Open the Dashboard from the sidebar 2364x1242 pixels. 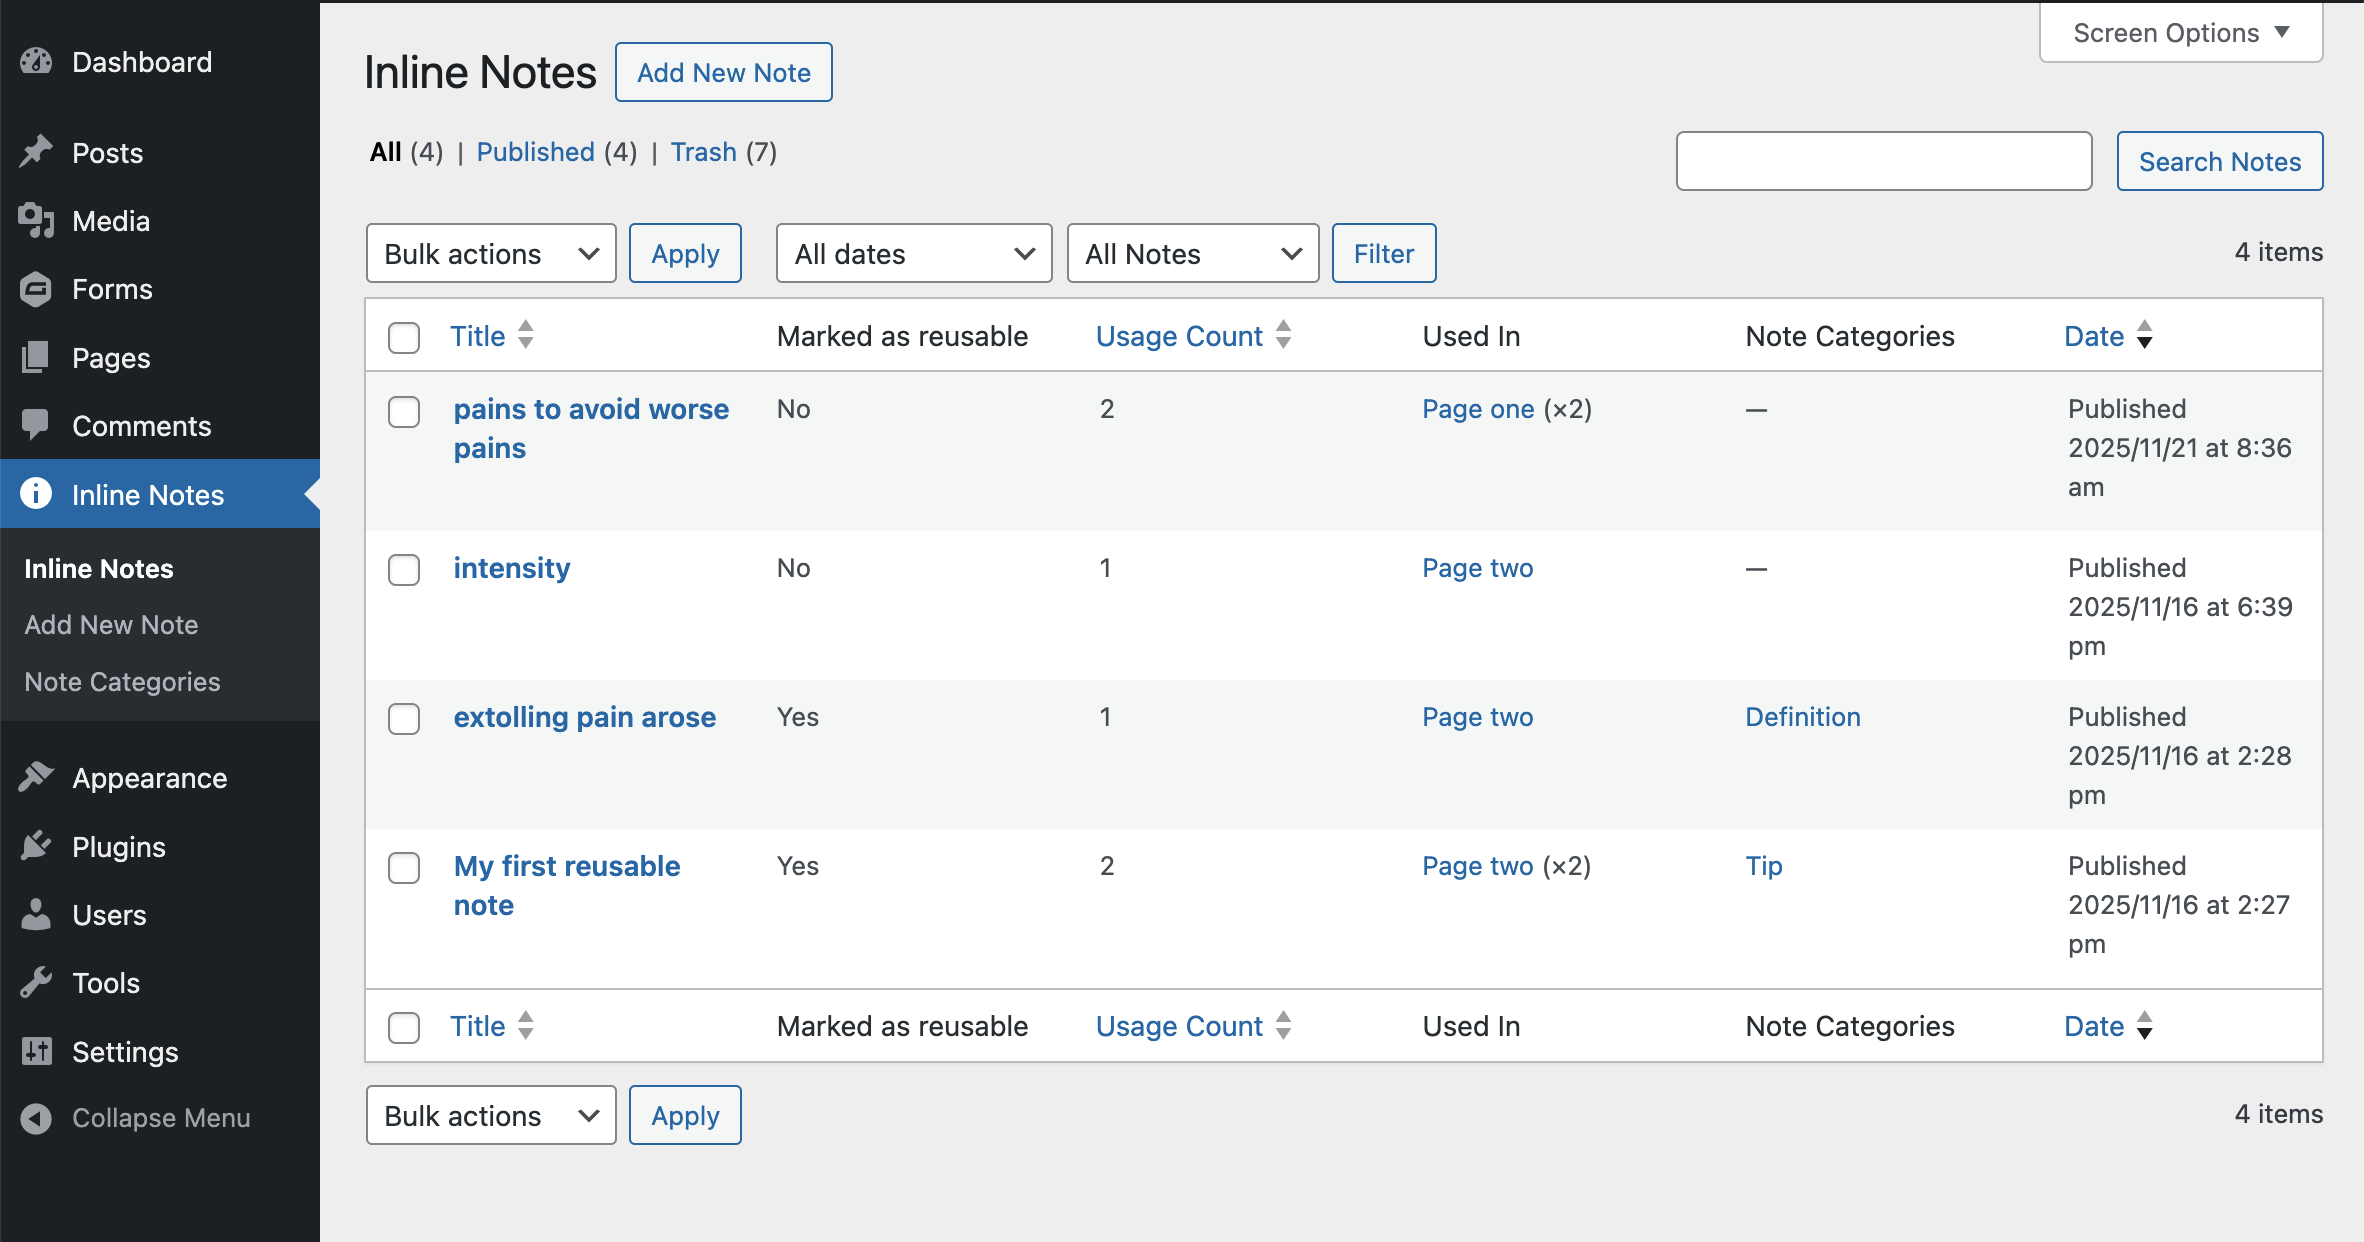click(x=37, y=61)
